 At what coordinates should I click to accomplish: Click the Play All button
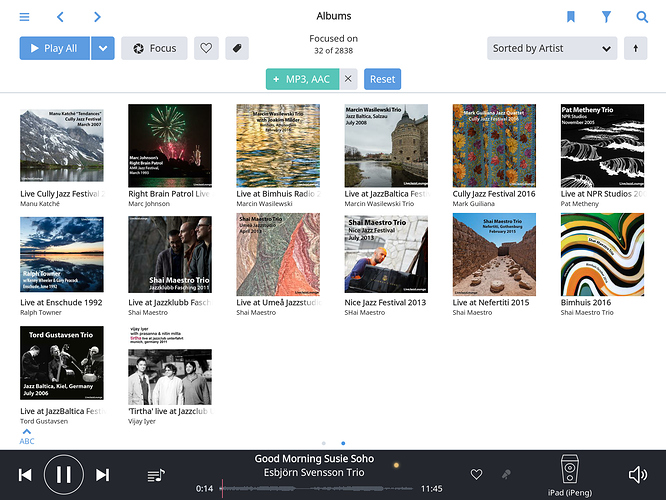click(x=54, y=48)
